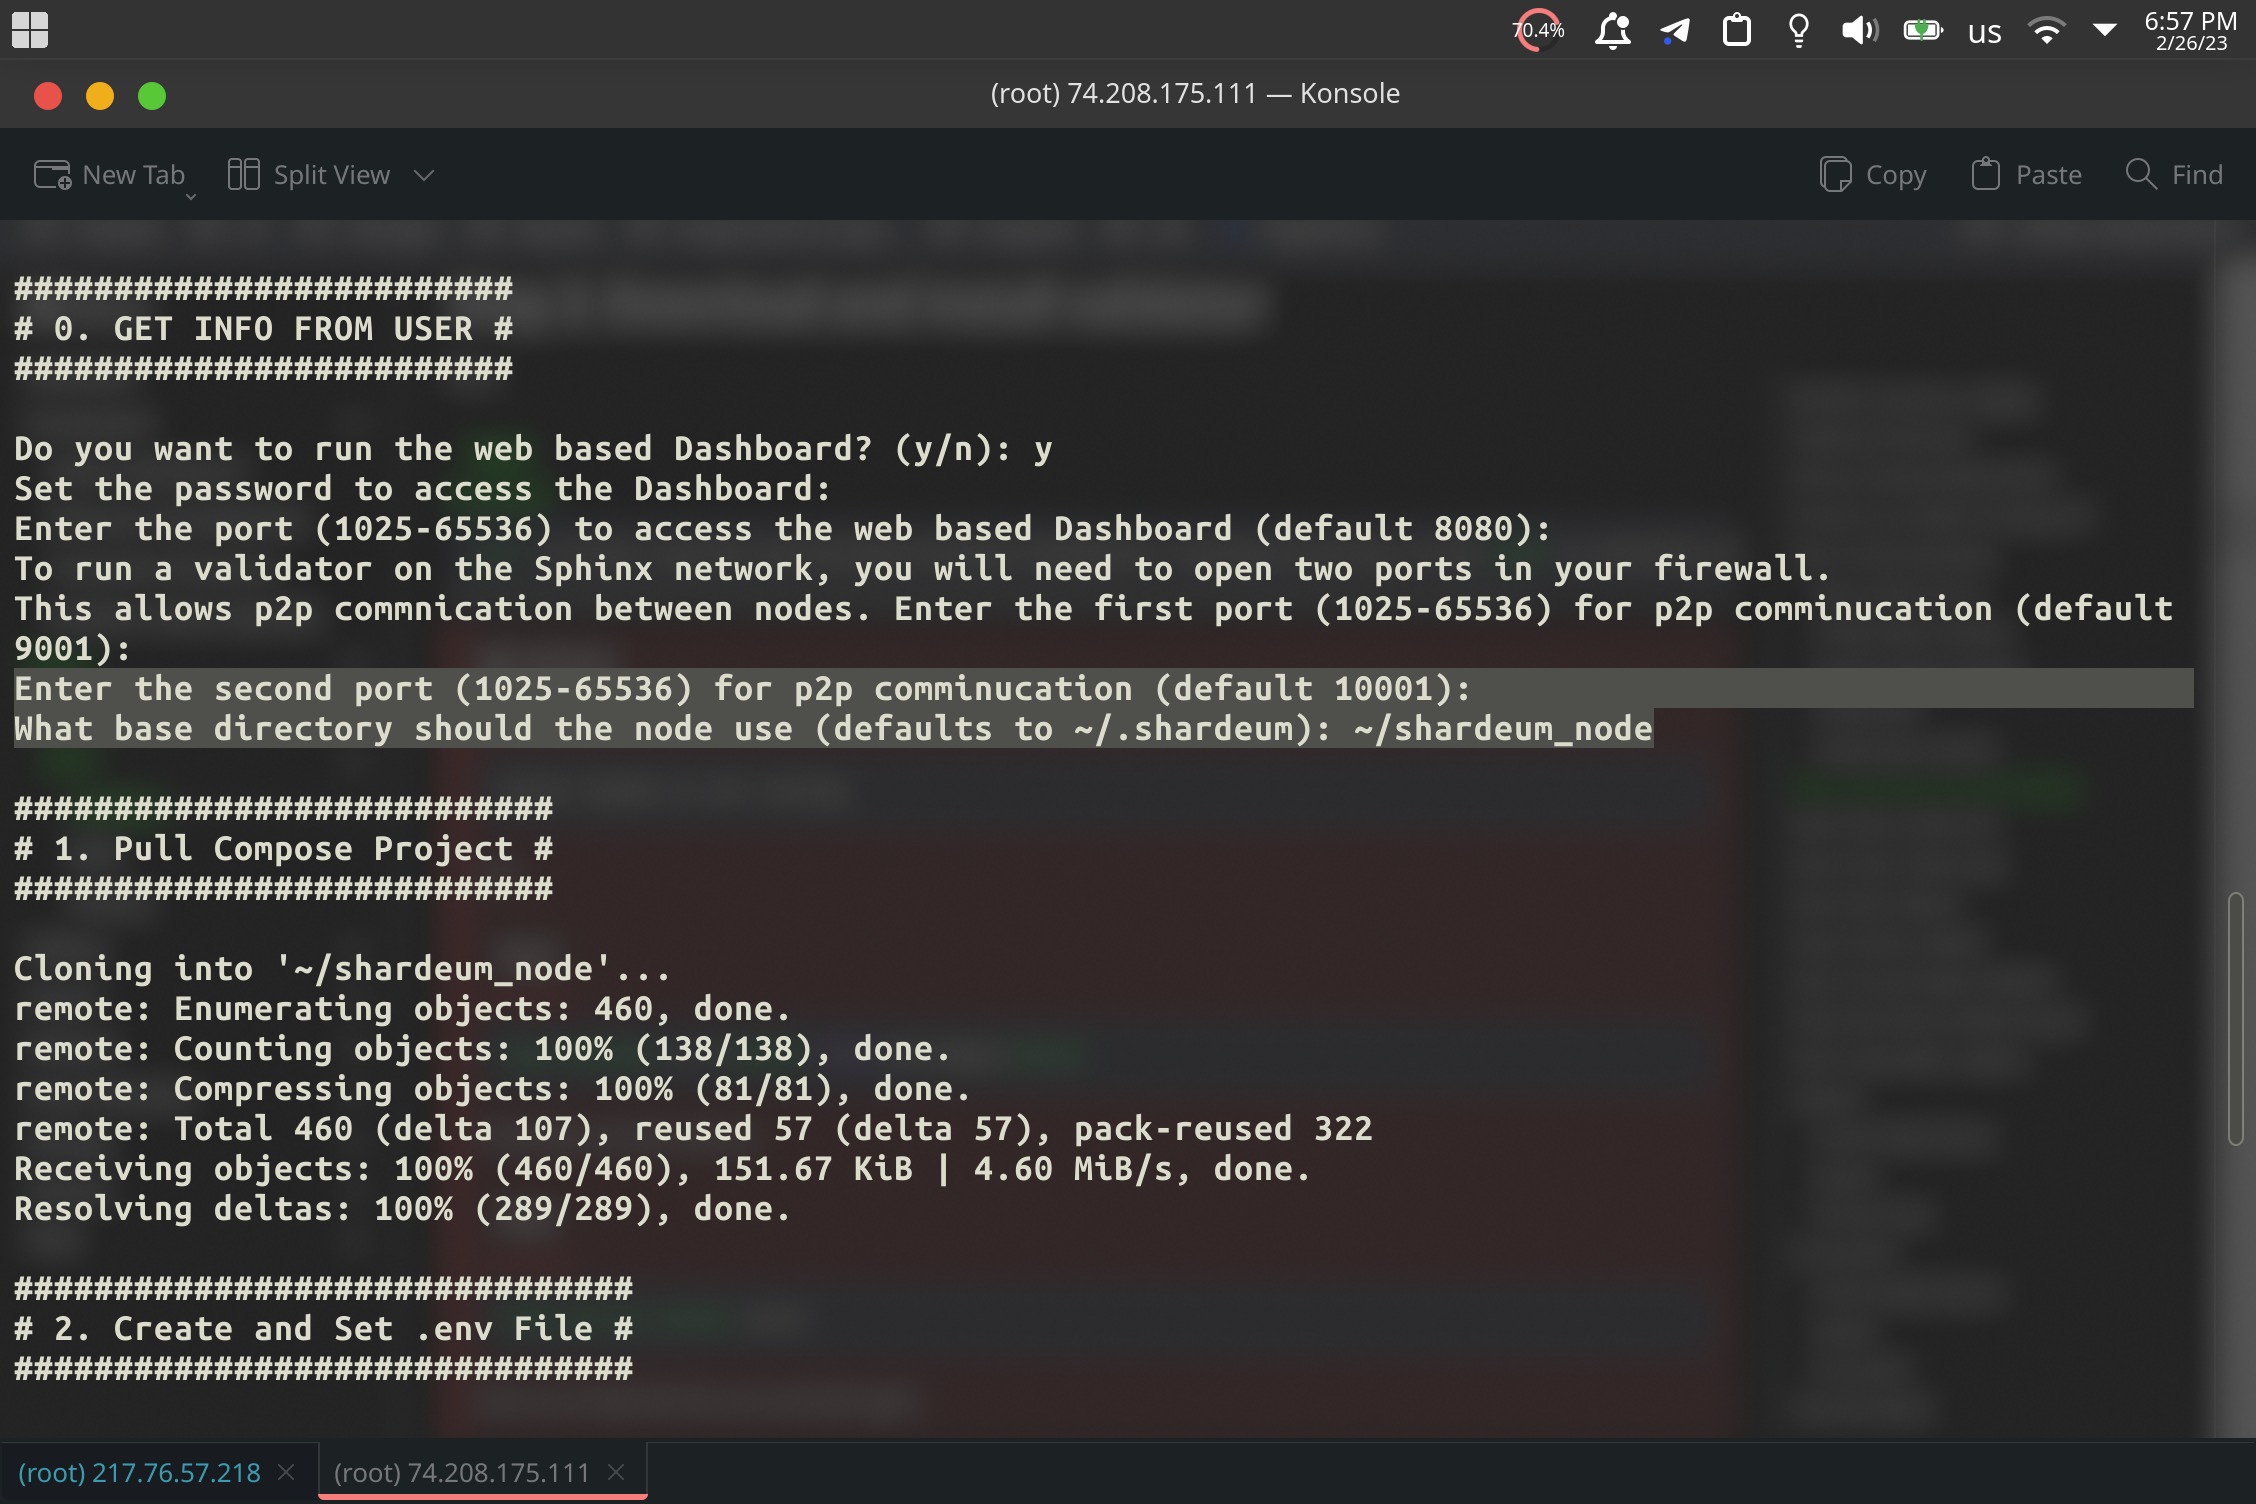The height and width of the screenshot is (1504, 2256).
Task: Check the battery level indicator
Action: [x=1922, y=30]
